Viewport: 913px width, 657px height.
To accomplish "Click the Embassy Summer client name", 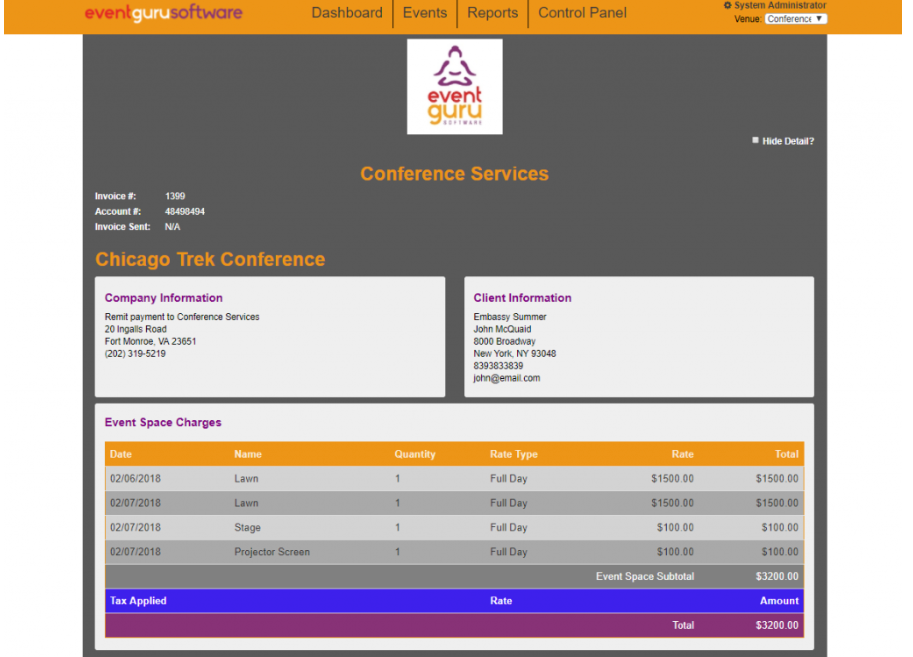I will coord(510,317).
